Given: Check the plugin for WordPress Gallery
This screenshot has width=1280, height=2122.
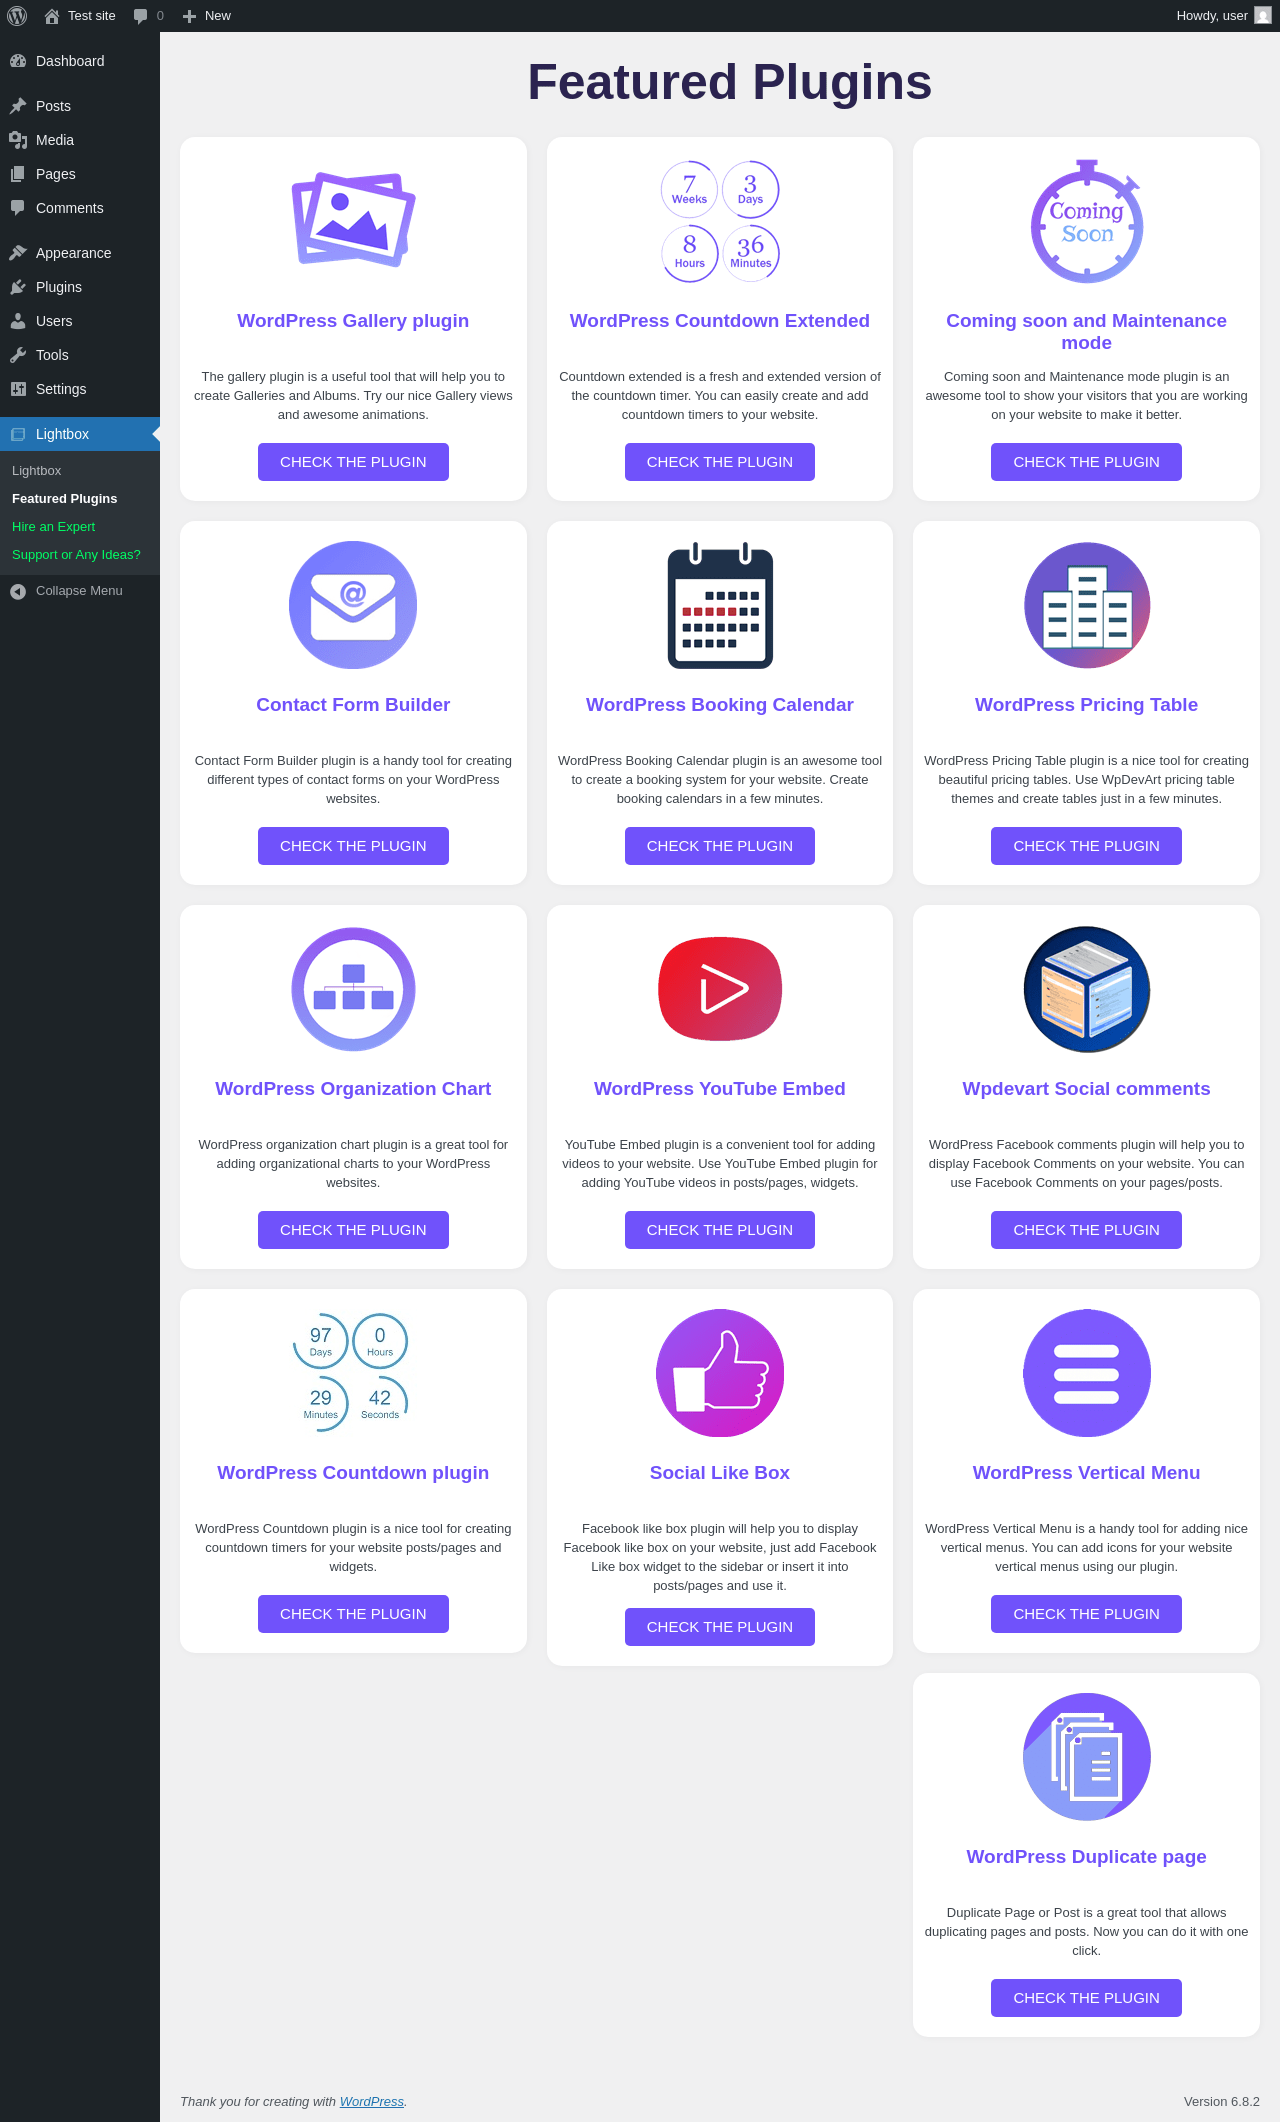Looking at the screenshot, I should click(x=353, y=462).
